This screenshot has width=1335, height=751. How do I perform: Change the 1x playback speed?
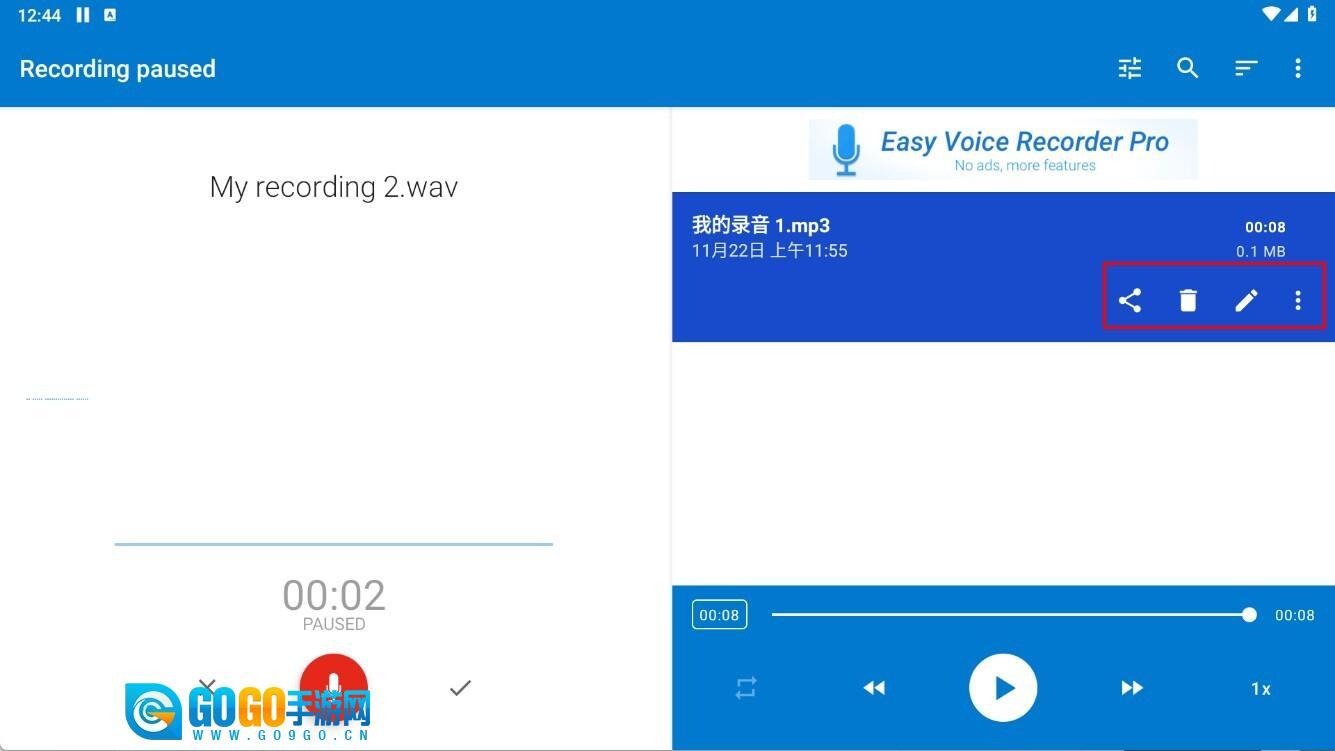click(x=1261, y=689)
